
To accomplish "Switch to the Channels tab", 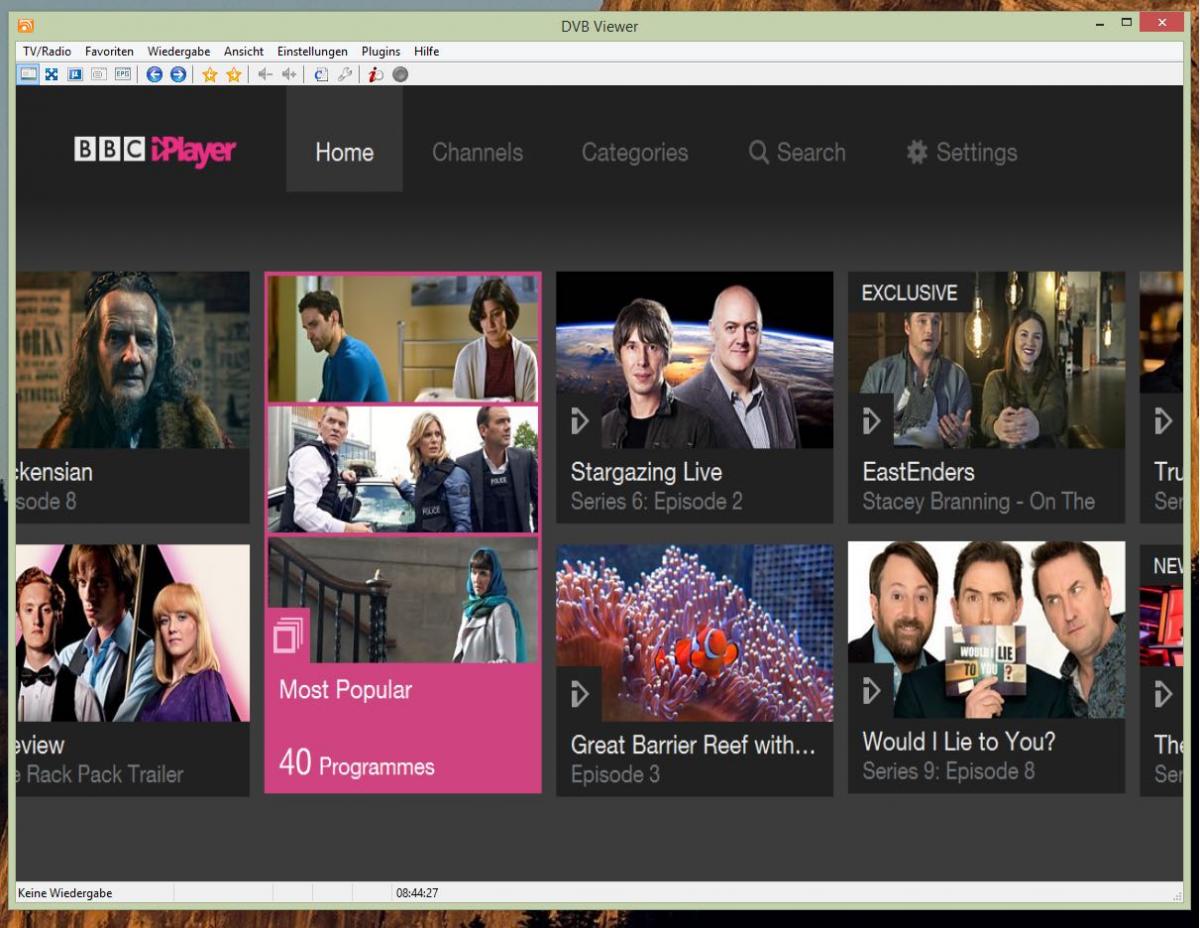I will 477,152.
